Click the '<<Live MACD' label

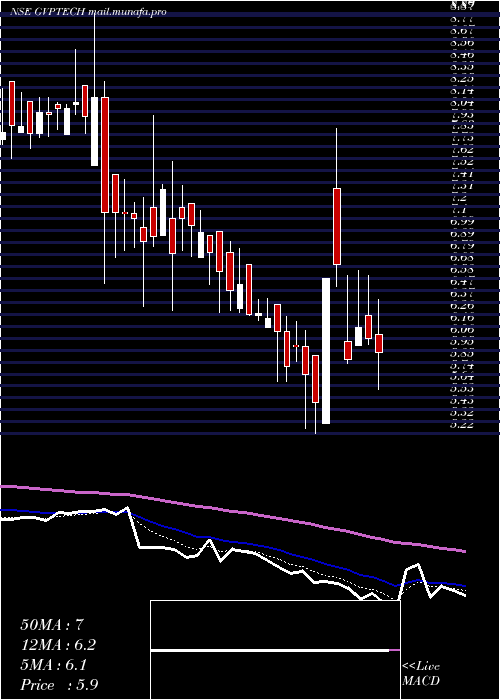(421, 674)
